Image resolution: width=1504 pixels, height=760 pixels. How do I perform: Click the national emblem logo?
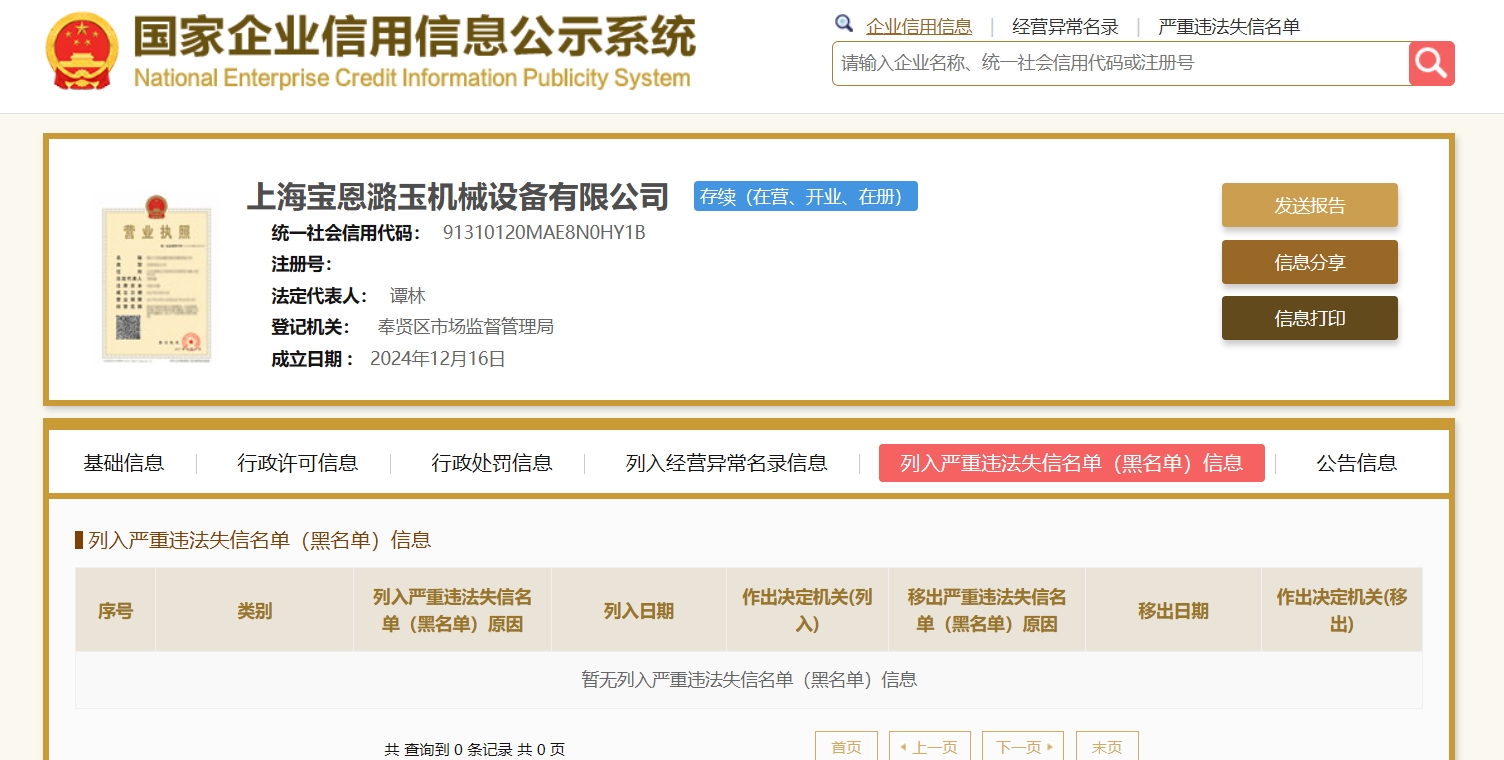pyautogui.click(x=82, y=49)
